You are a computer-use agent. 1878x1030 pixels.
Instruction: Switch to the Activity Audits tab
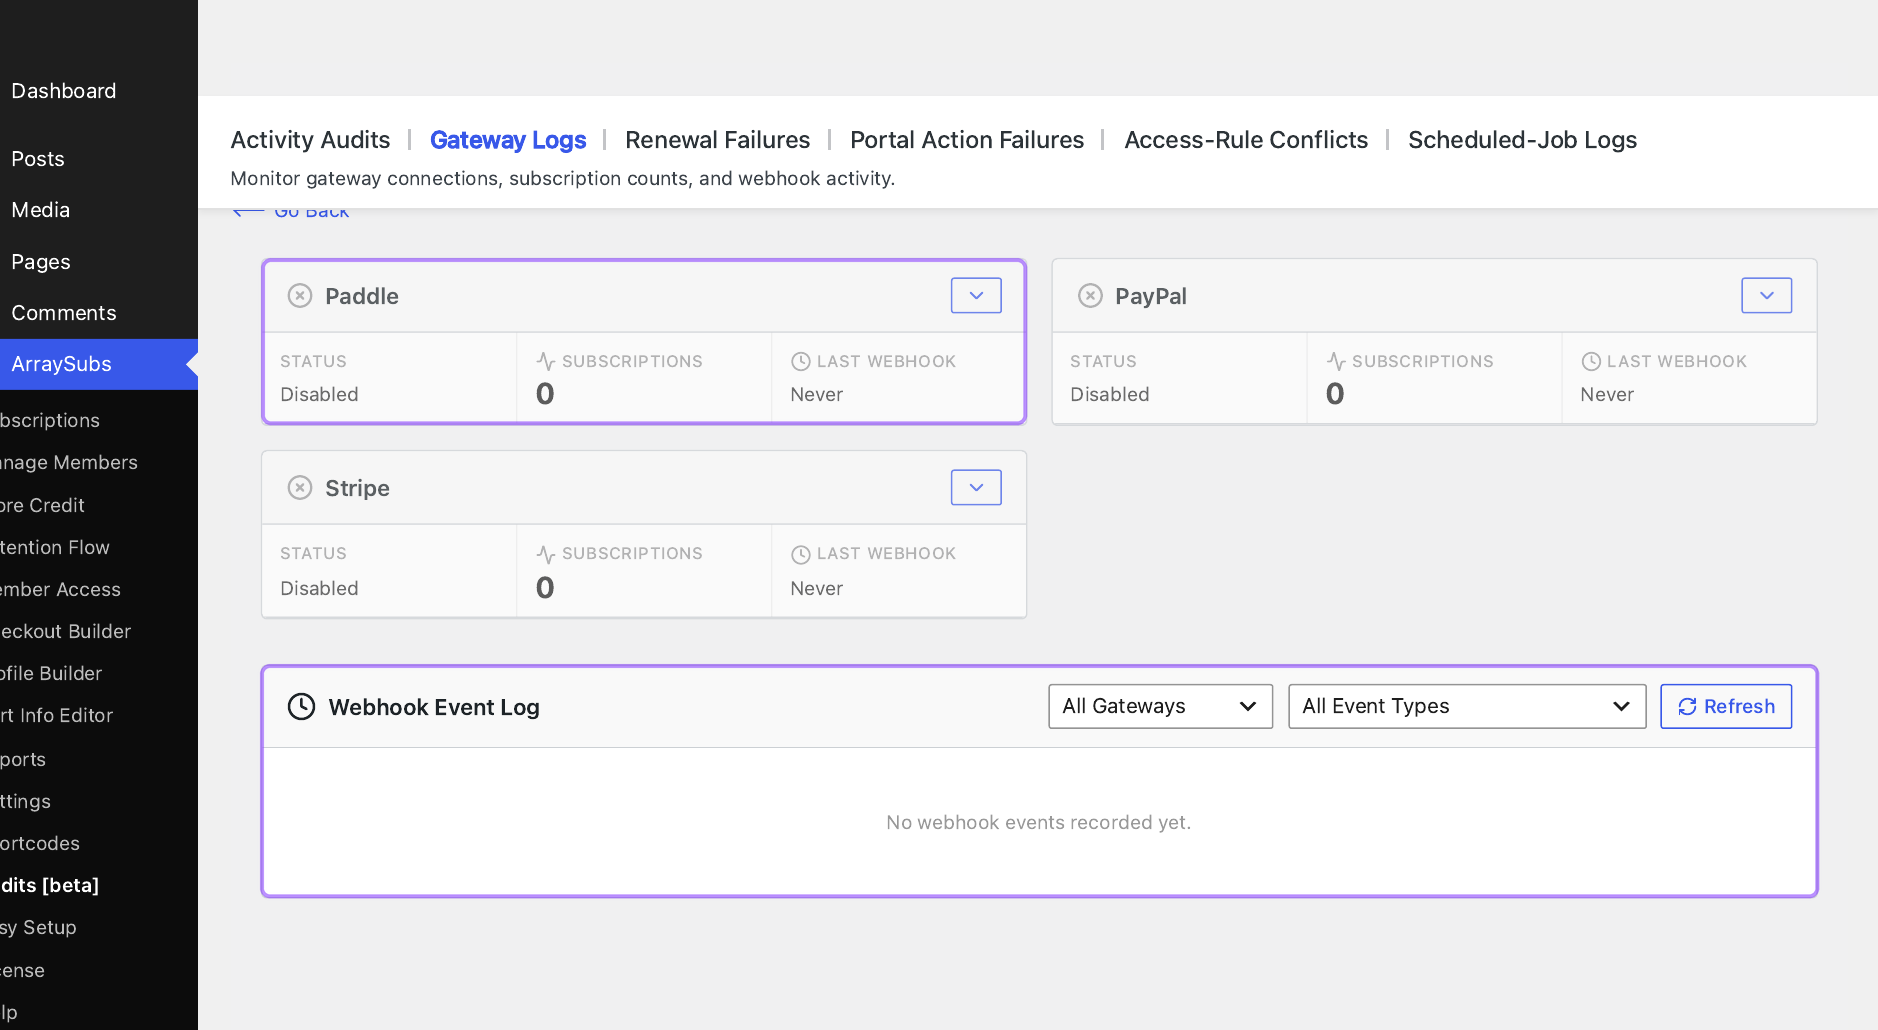pyautogui.click(x=310, y=140)
